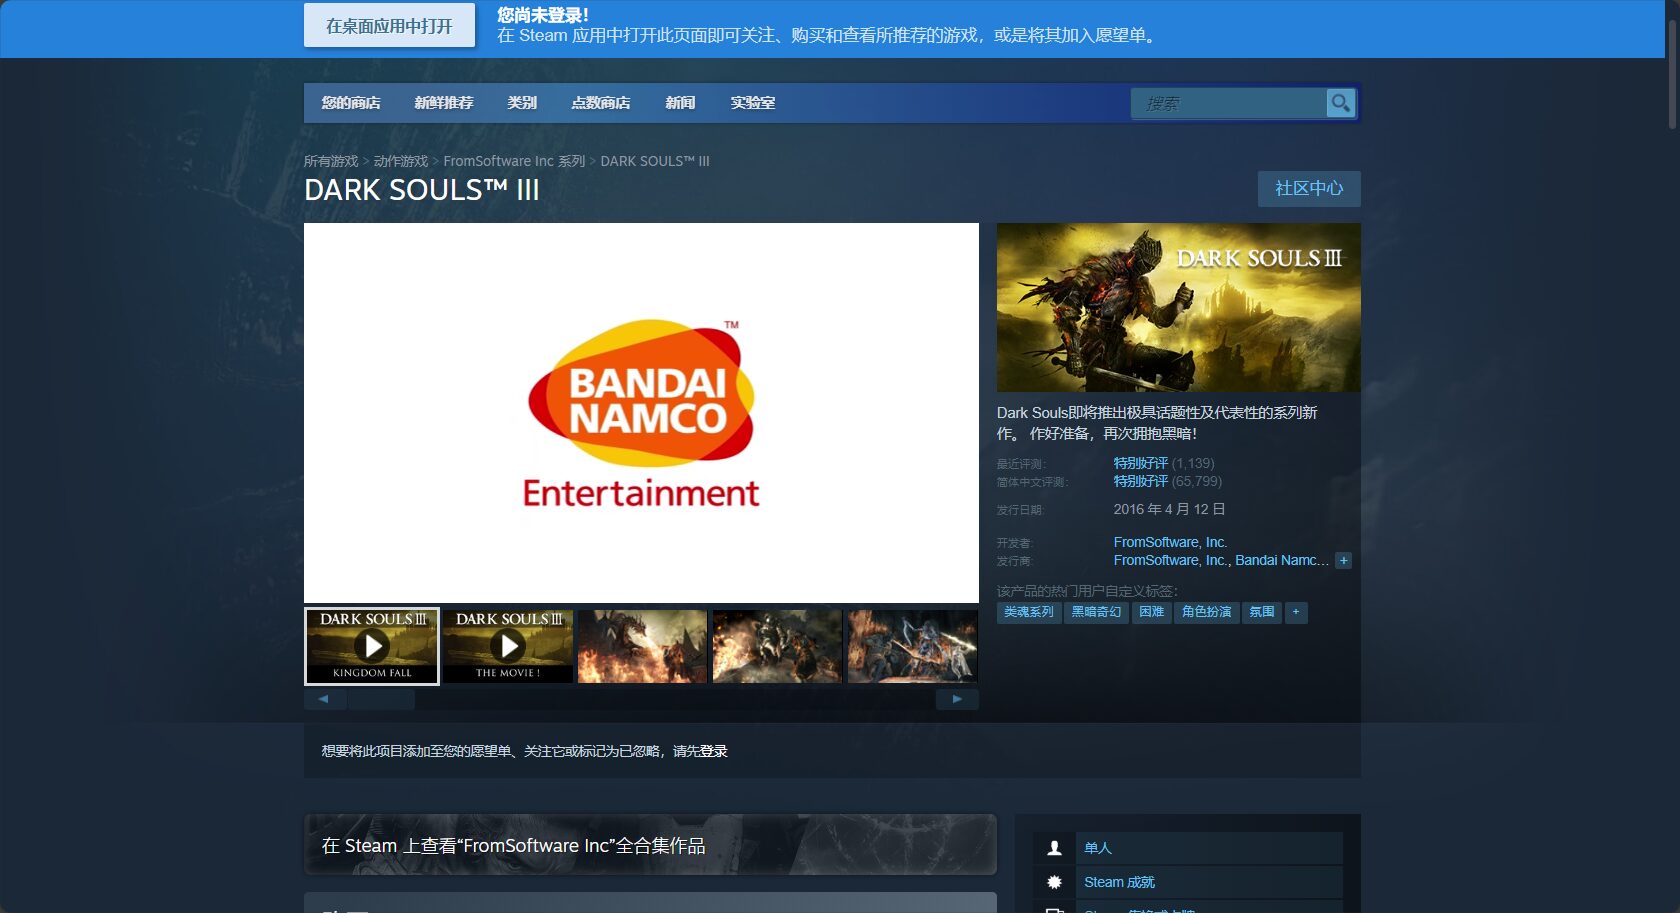Click the Steam achievements star icon
This screenshot has width=1680, height=913.
tap(1054, 882)
